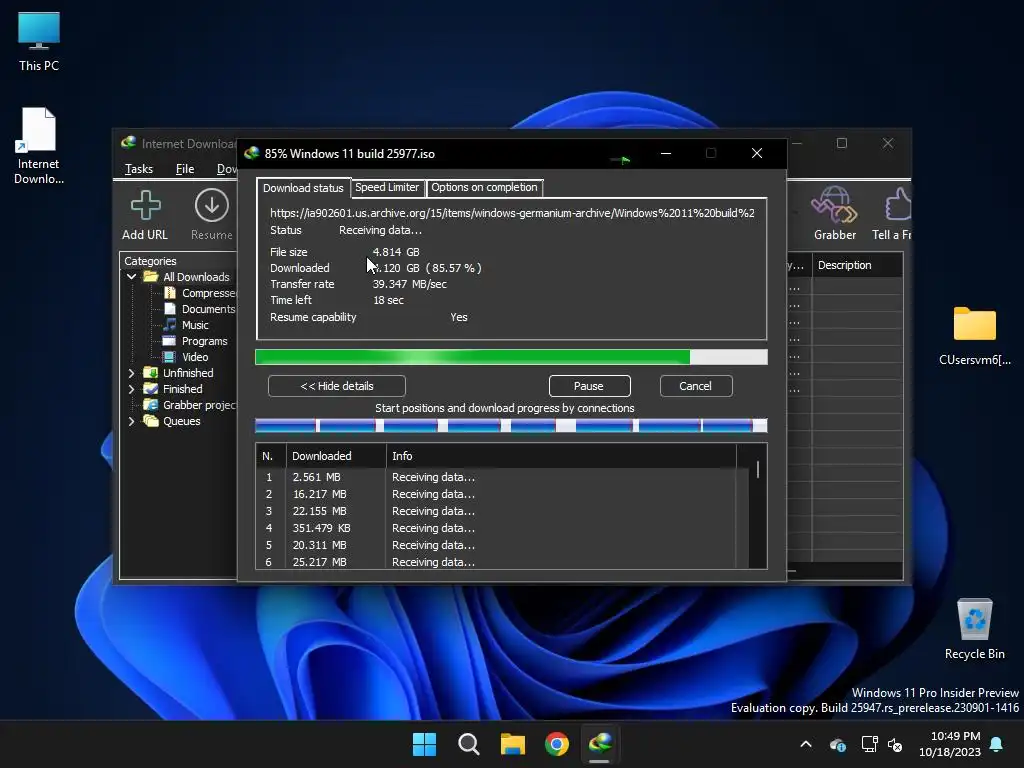Launch Google Chrome from the taskbar
Screen dimensions: 1024x768
tap(556, 744)
